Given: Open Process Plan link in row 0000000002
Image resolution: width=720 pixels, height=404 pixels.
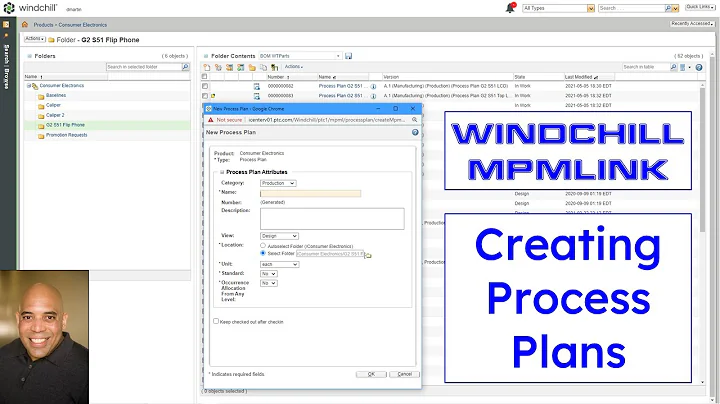Looking at the screenshot, I should [x=342, y=86].
